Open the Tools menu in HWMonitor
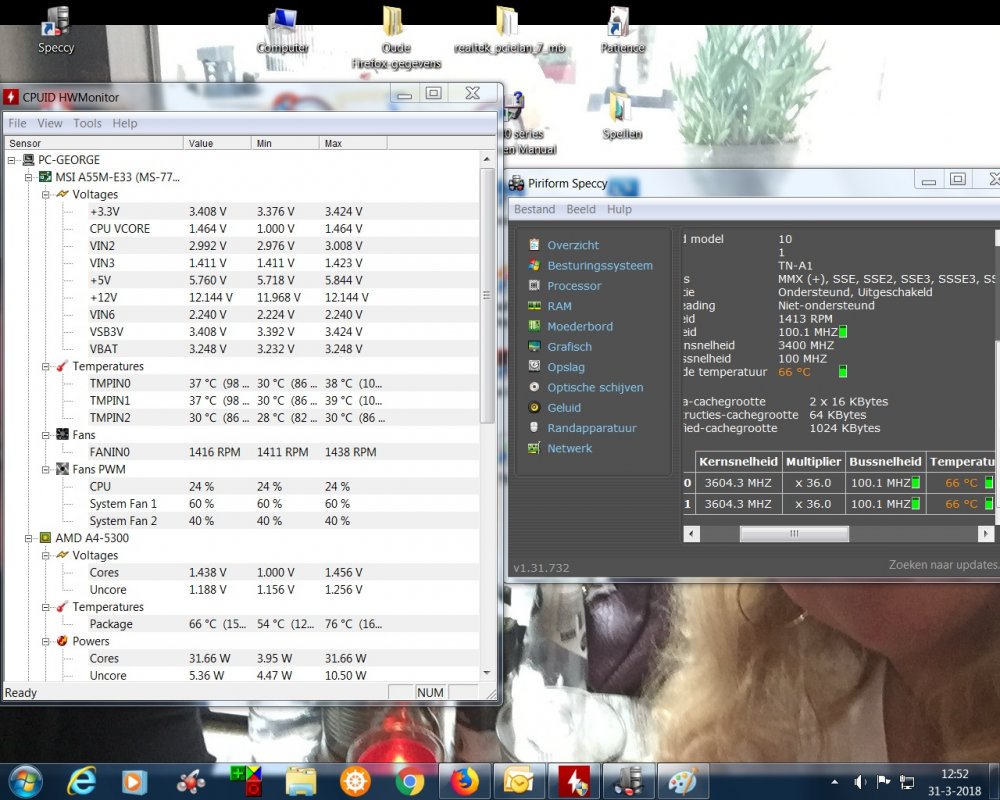The height and width of the screenshot is (800, 1000). [87, 123]
